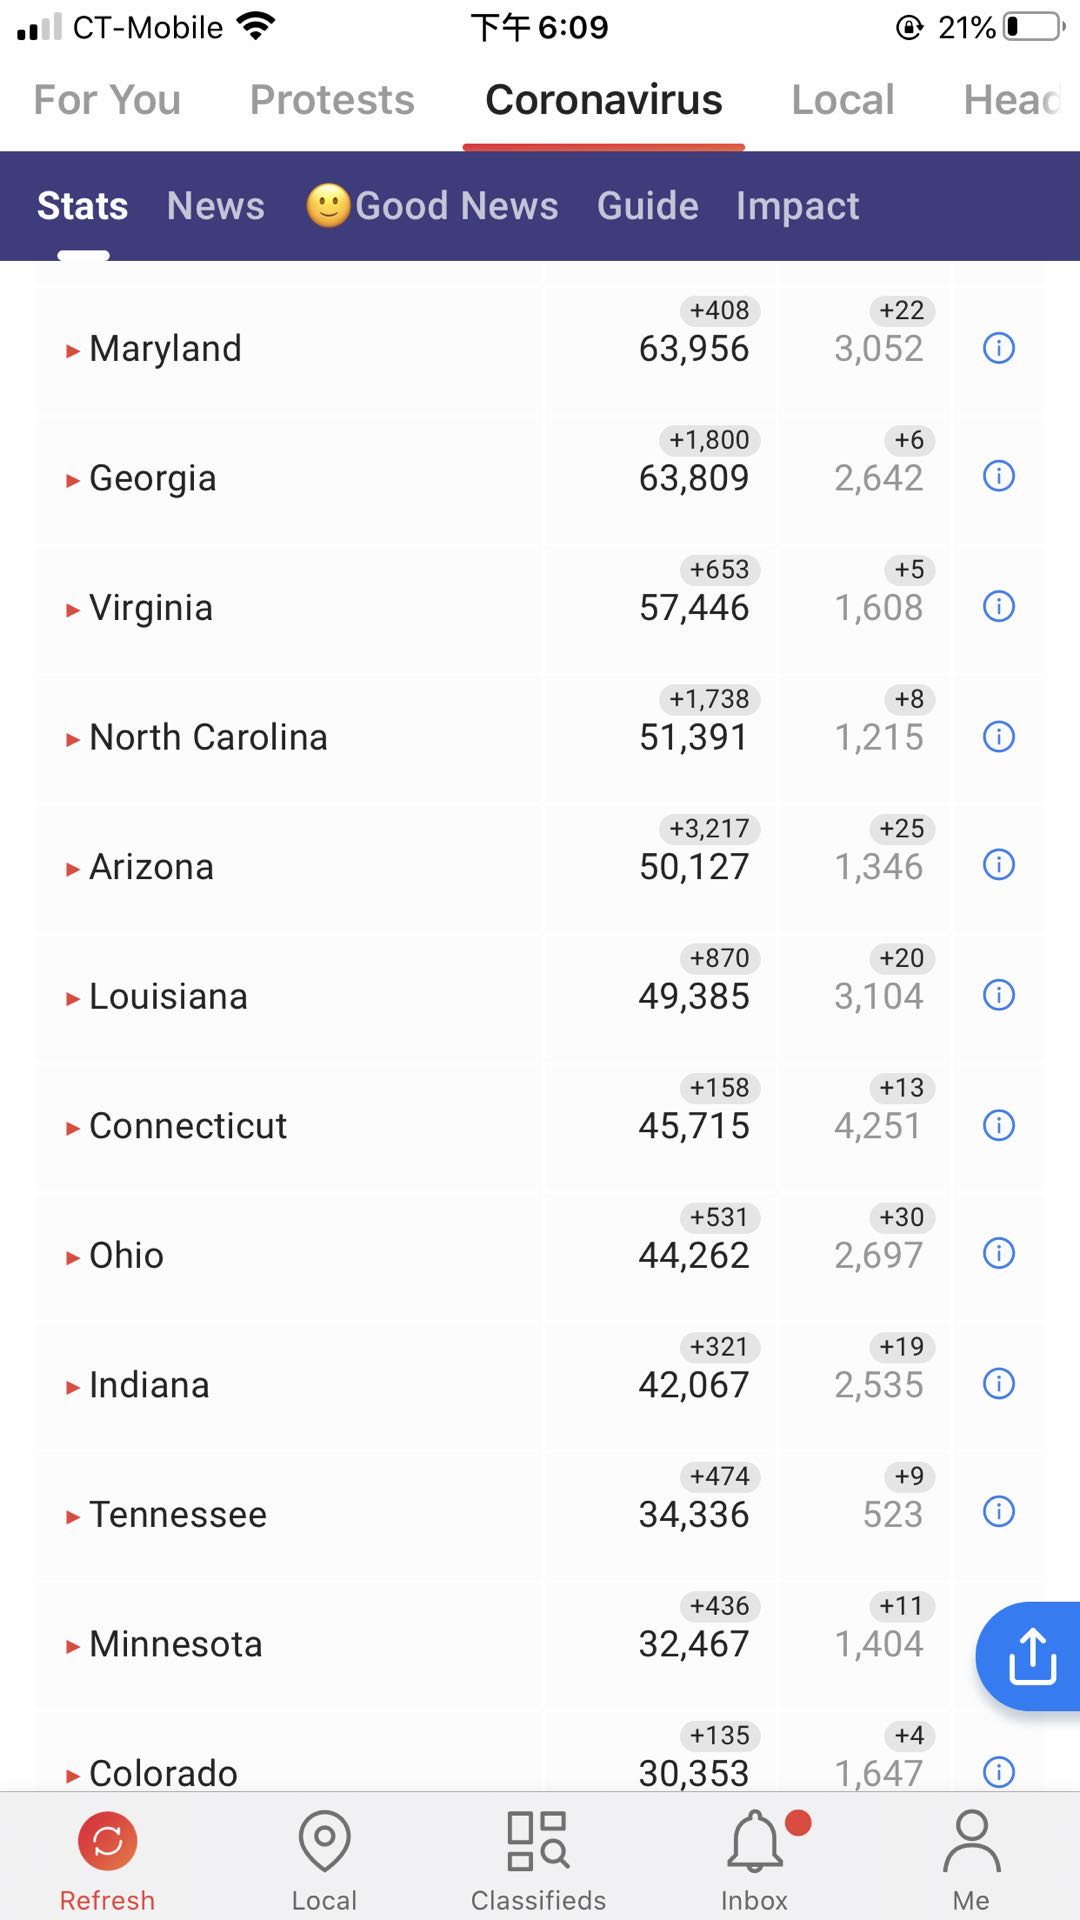Tap the Refresh icon in bottom bar

(x=107, y=1841)
